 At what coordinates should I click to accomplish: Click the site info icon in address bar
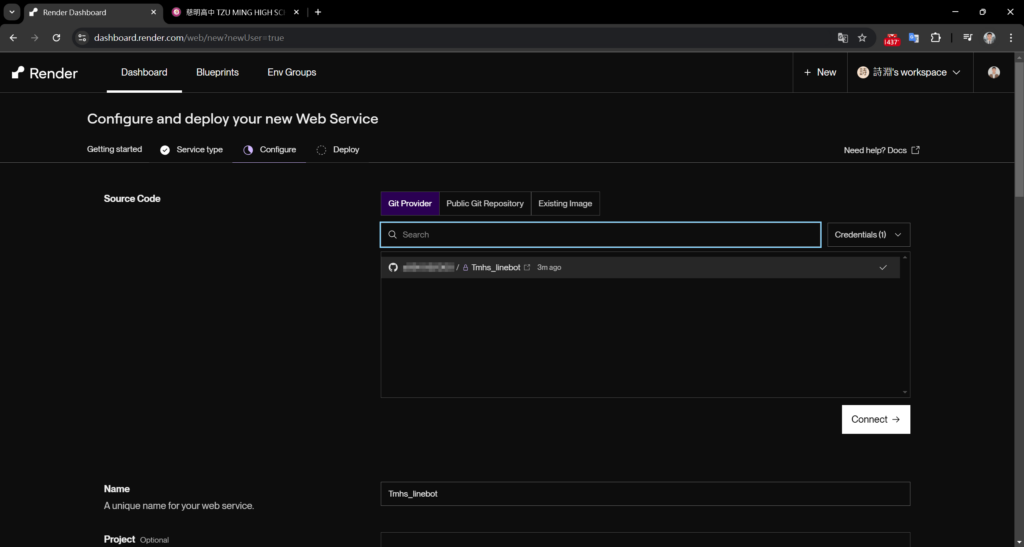[82, 38]
